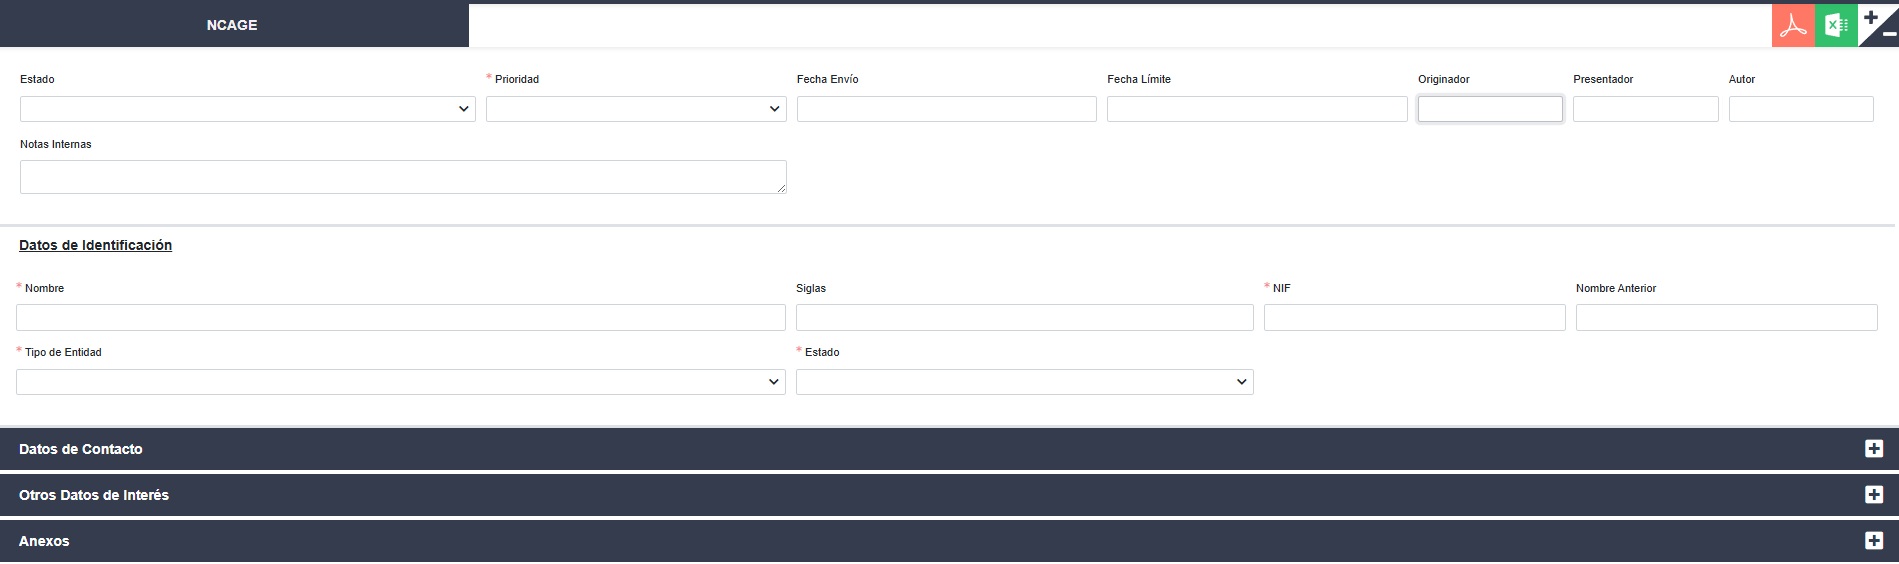
Task: Focus the Presentador input
Action: coord(1646,109)
